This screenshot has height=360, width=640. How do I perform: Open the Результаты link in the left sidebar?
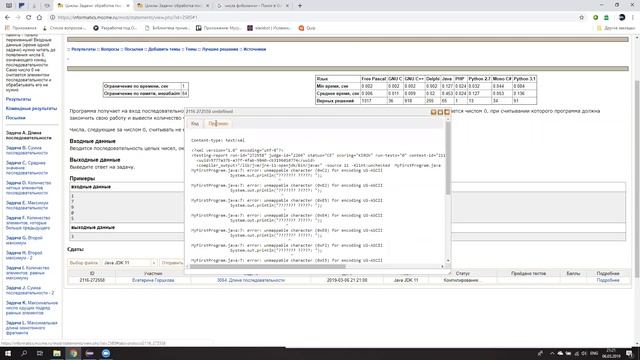pyautogui.click(x=18, y=99)
